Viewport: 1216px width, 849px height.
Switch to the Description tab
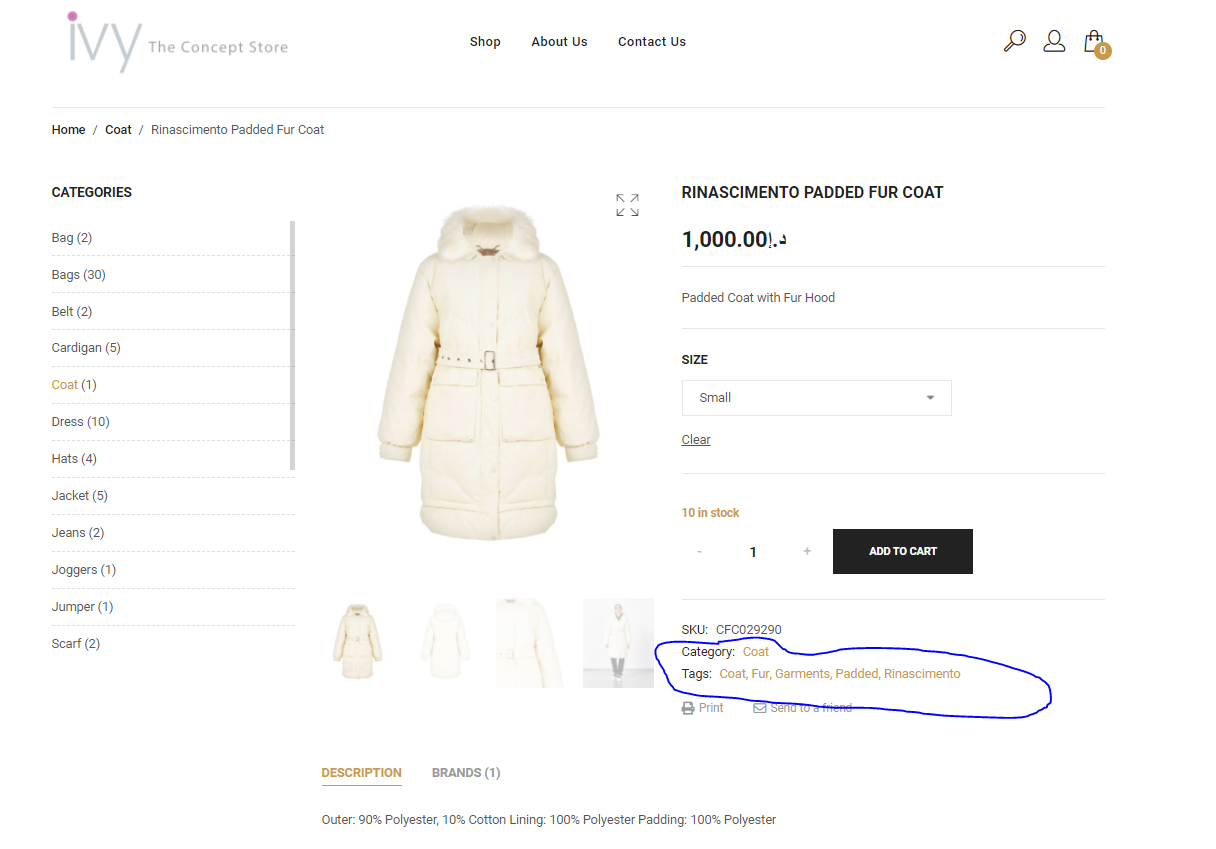coord(361,773)
